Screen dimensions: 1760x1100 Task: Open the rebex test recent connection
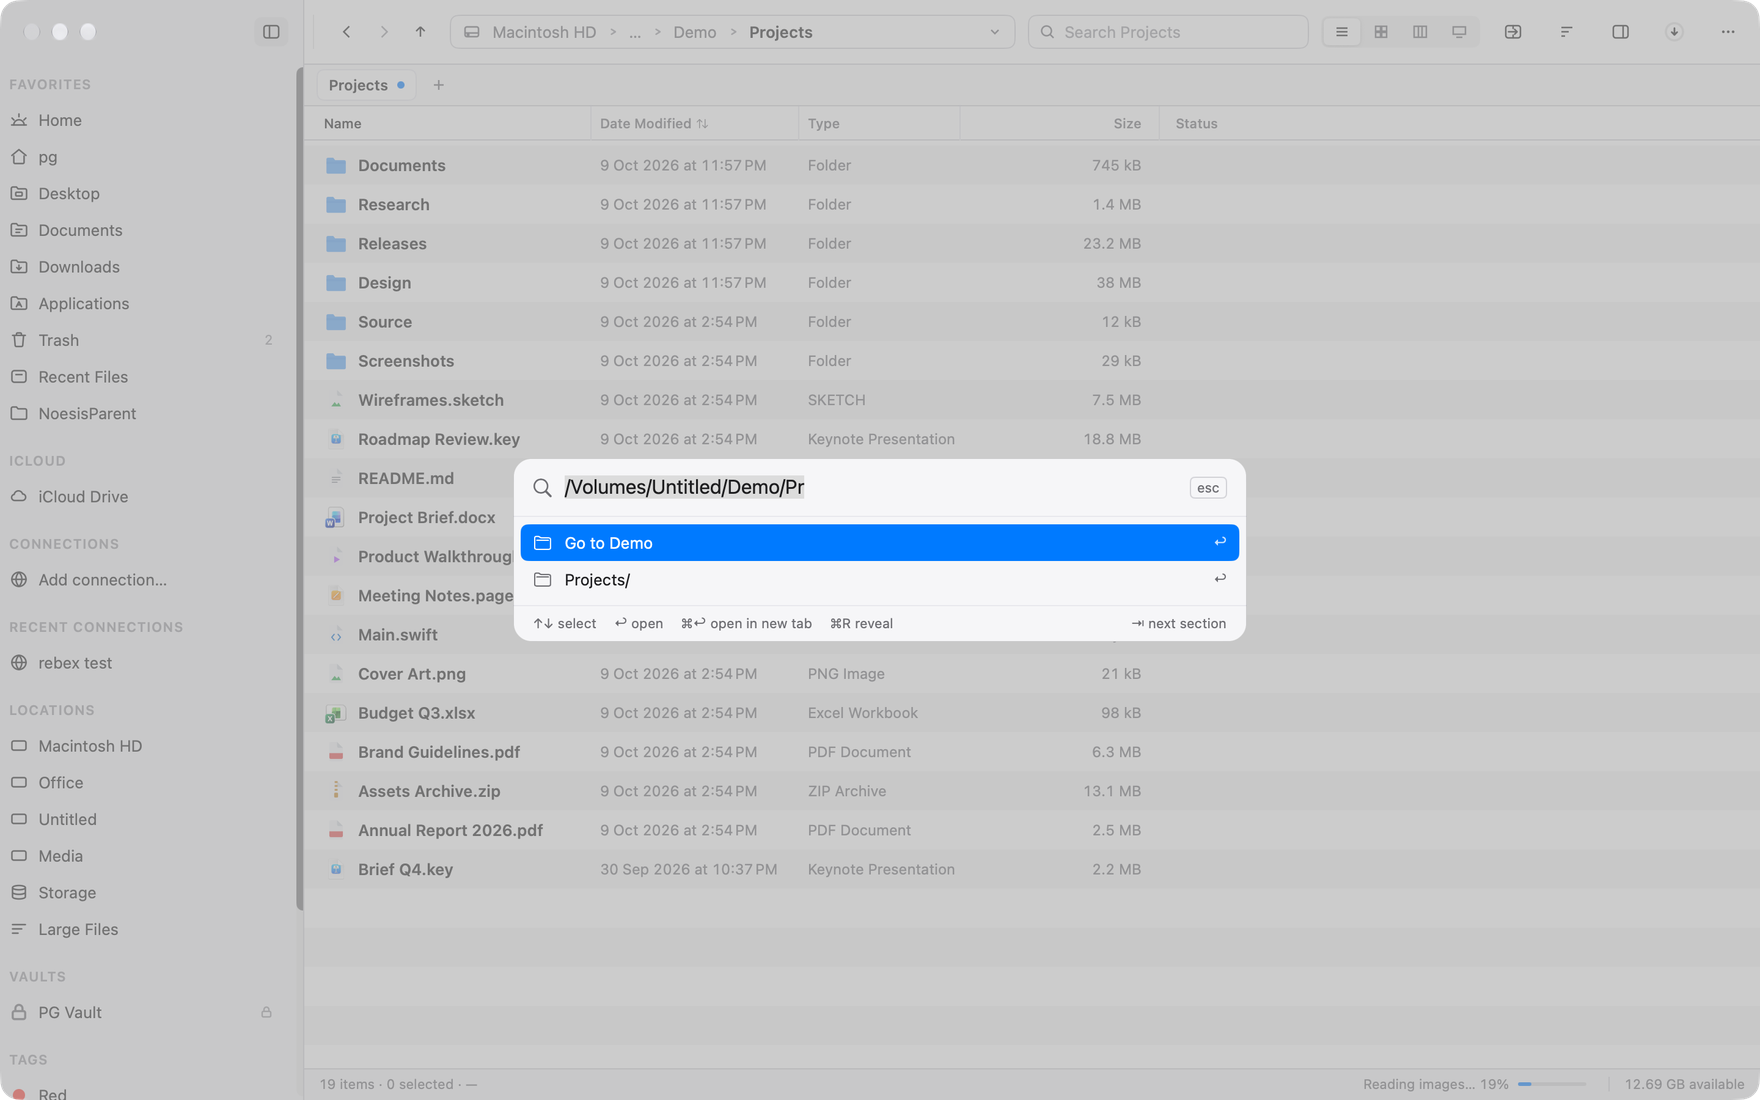[75, 663]
